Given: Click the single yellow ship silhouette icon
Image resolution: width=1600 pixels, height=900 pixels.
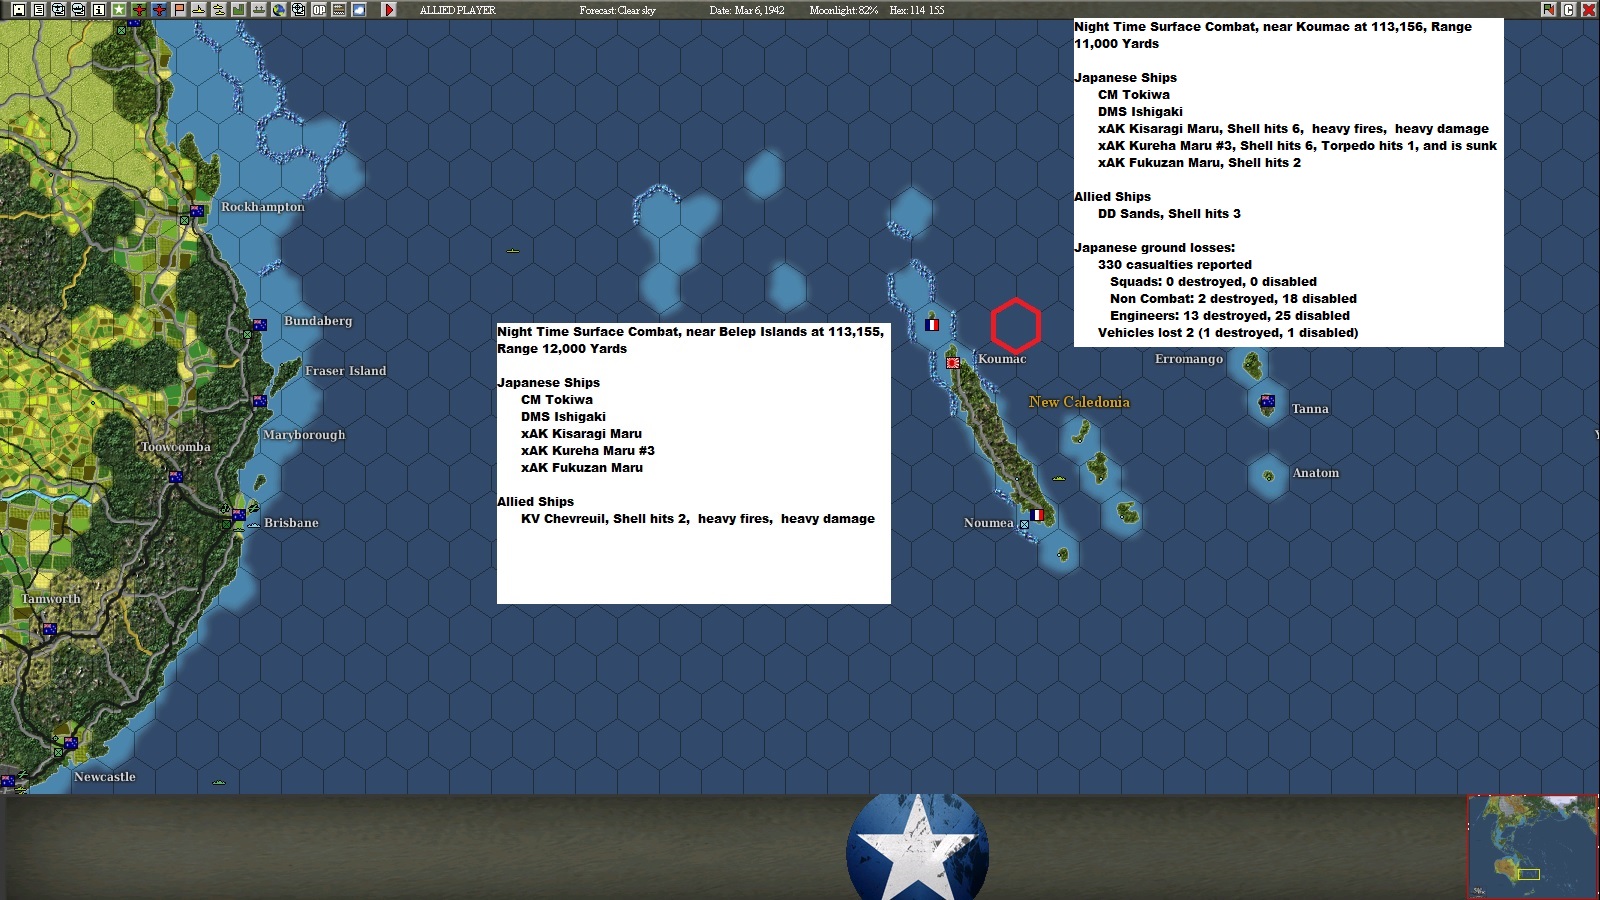Looking at the screenshot, I should pyautogui.click(x=198, y=10).
